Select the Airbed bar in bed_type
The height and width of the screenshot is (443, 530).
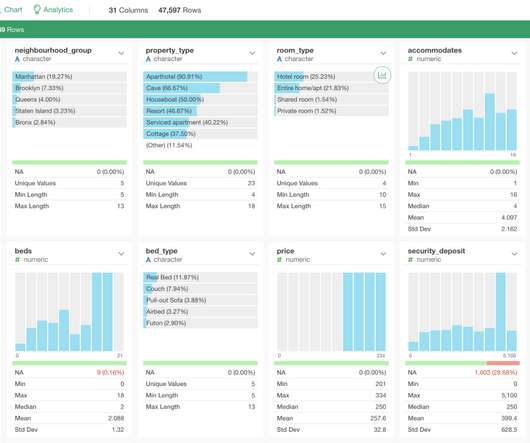pyautogui.click(x=200, y=312)
